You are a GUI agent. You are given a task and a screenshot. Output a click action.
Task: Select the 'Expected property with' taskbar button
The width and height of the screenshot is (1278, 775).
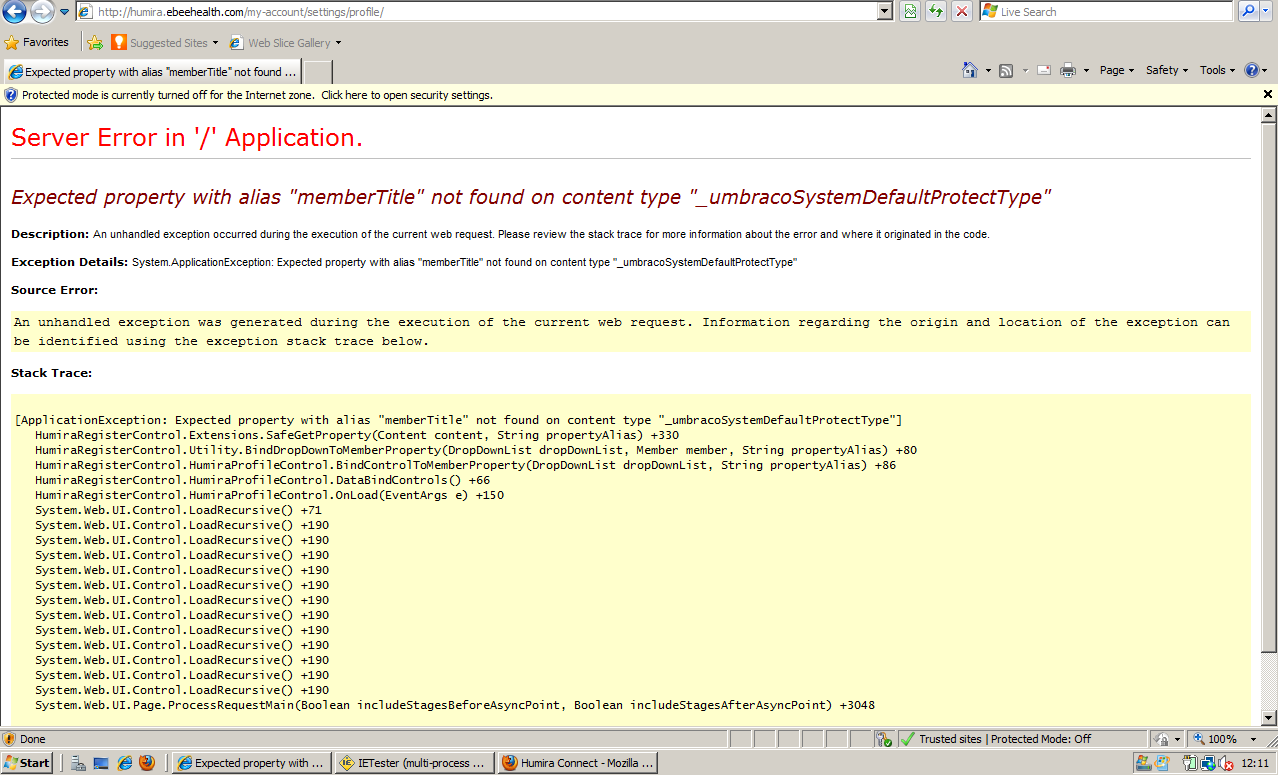click(252, 763)
